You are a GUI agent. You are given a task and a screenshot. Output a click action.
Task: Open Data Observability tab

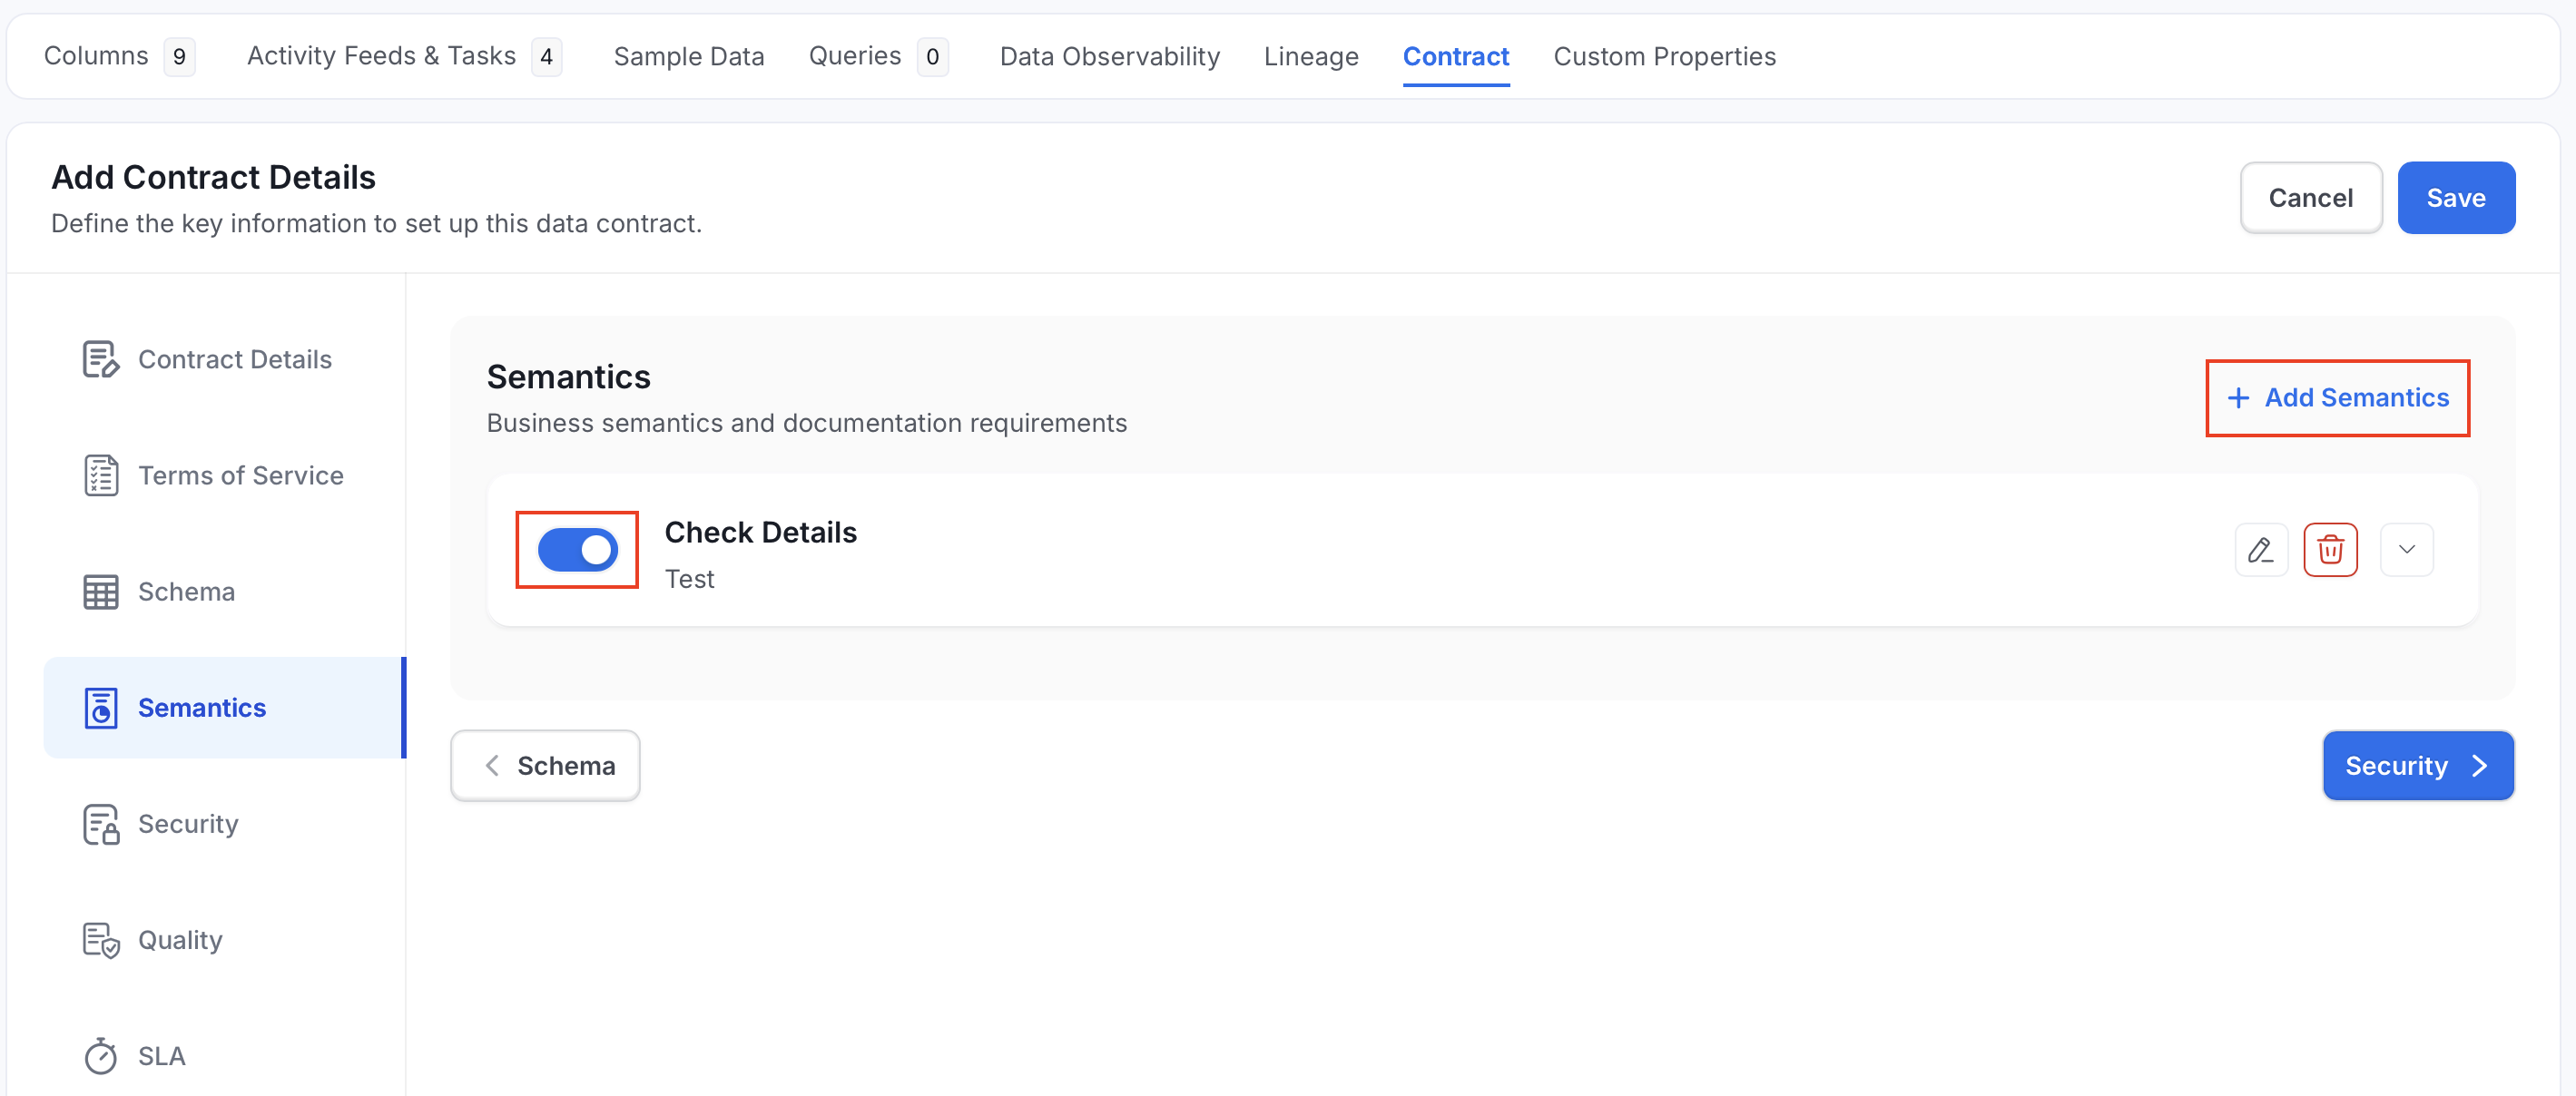click(1109, 56)
